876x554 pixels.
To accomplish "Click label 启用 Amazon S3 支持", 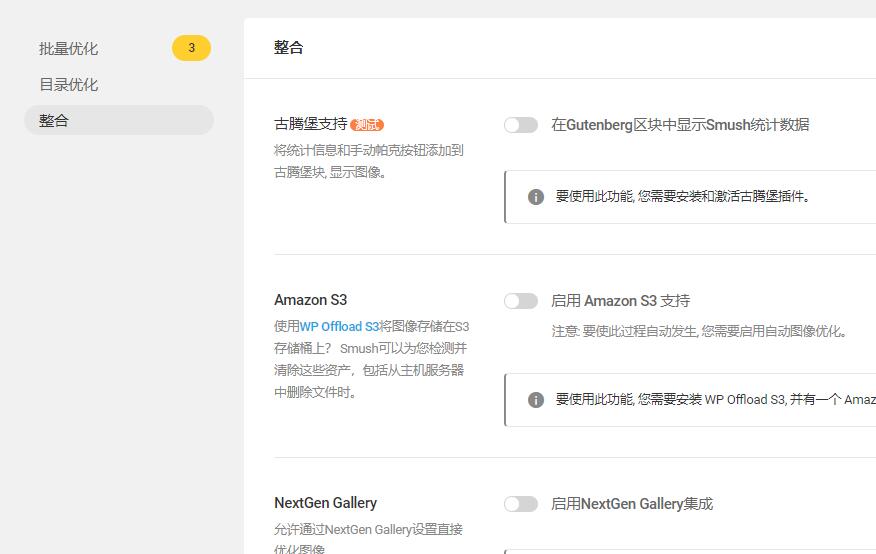I will pos(620,301).
